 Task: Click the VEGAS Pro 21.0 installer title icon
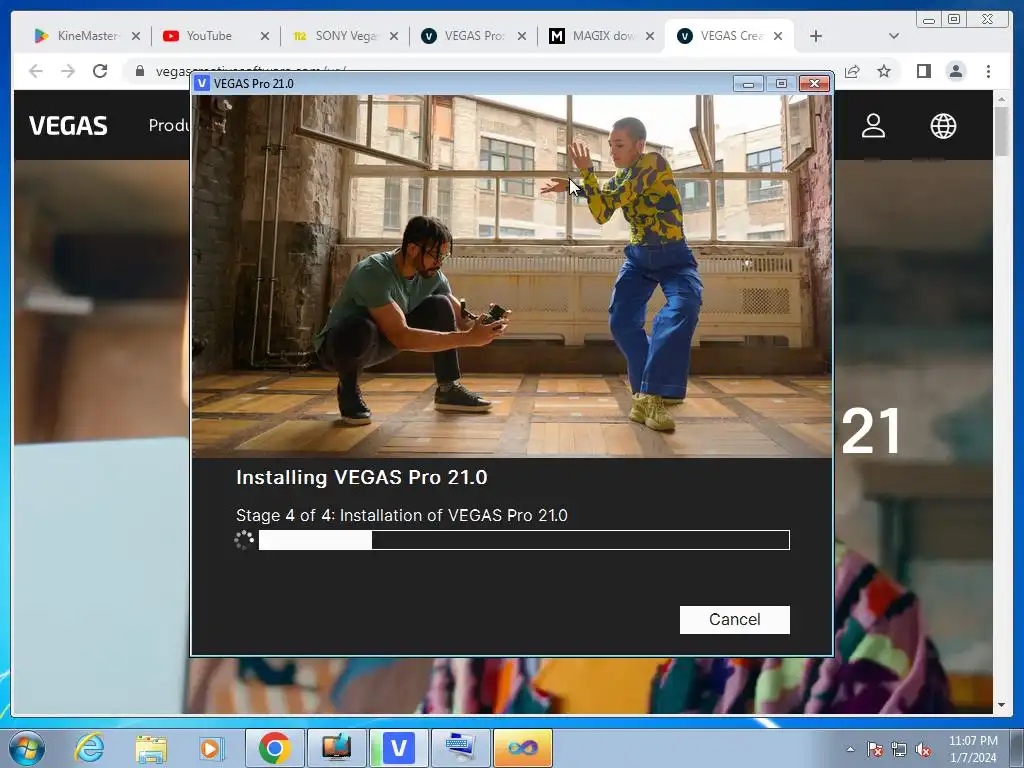point(202,84)
